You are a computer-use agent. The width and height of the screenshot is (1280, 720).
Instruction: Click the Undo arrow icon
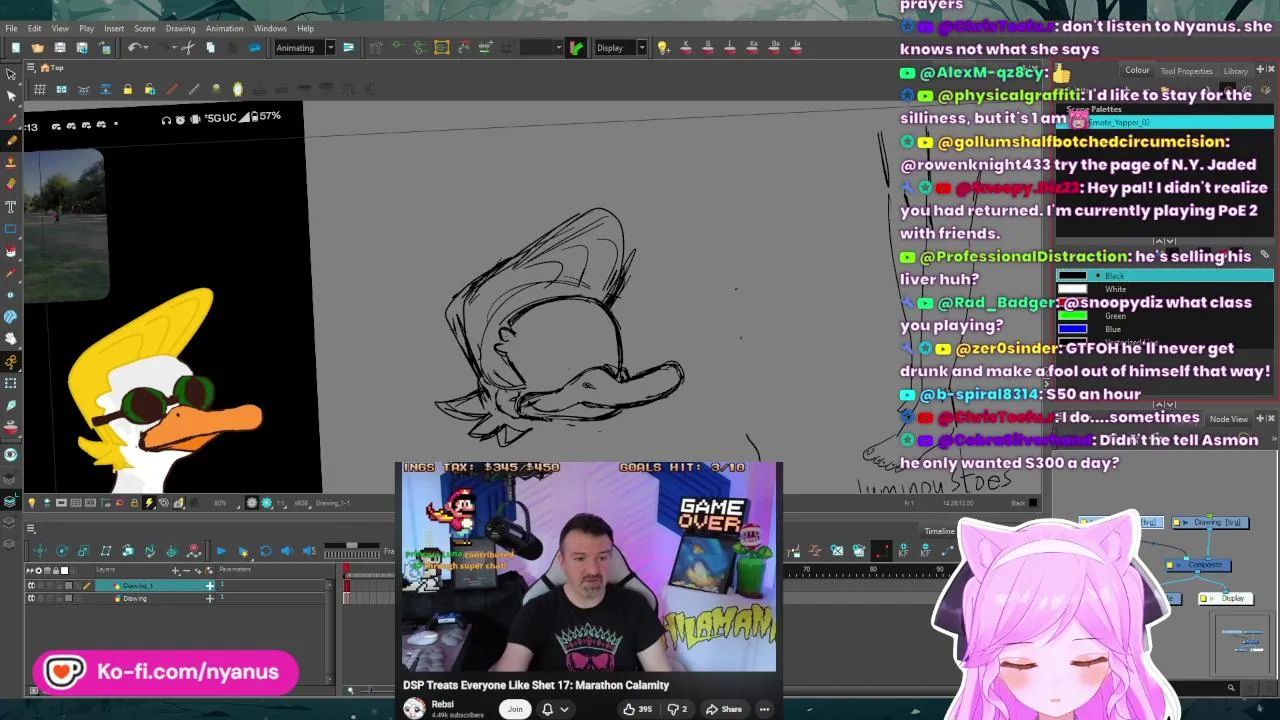coord(133,48)
